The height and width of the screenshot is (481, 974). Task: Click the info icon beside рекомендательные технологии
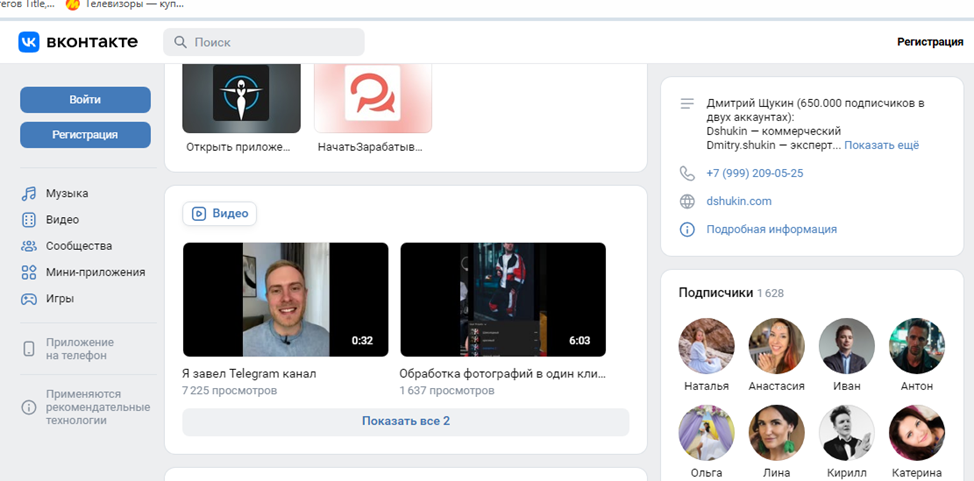[x=29, y=408]
